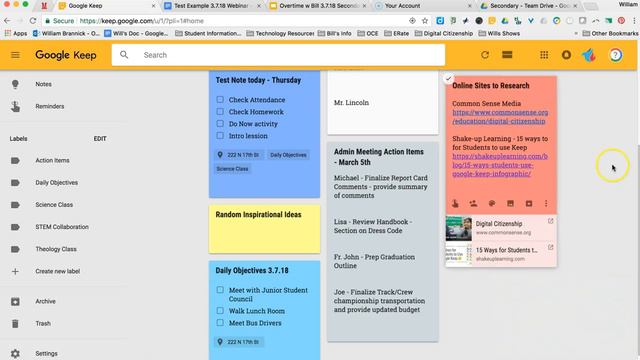Switch to Your Account tab
Image resolution: width=640 pixels, height=360 pixels.
[x=423, y=6]
